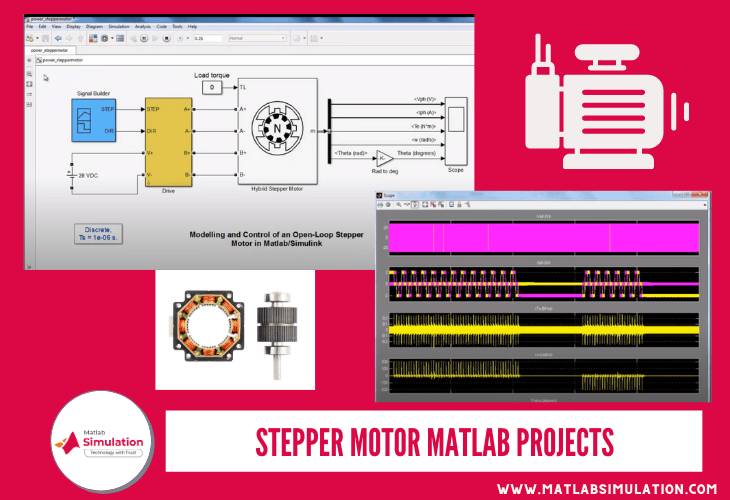This screenshot has height=500, width=730.
Task: Click the Scope toolbar dock arrow
Action: pos(704,205)
